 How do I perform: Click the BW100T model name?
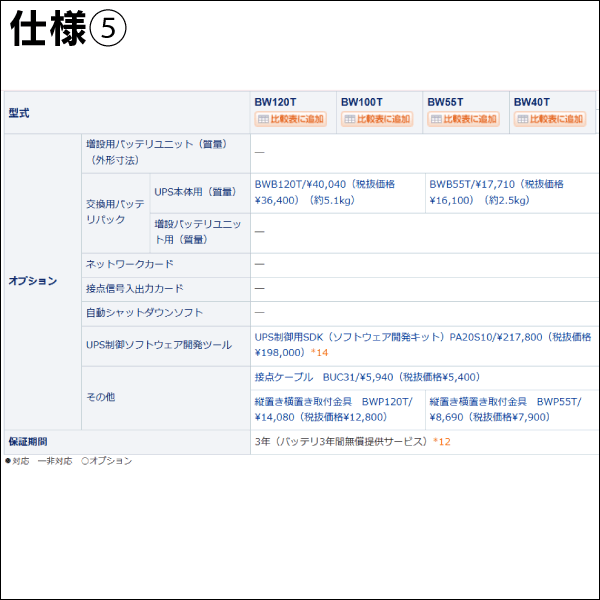pos(362,102)
